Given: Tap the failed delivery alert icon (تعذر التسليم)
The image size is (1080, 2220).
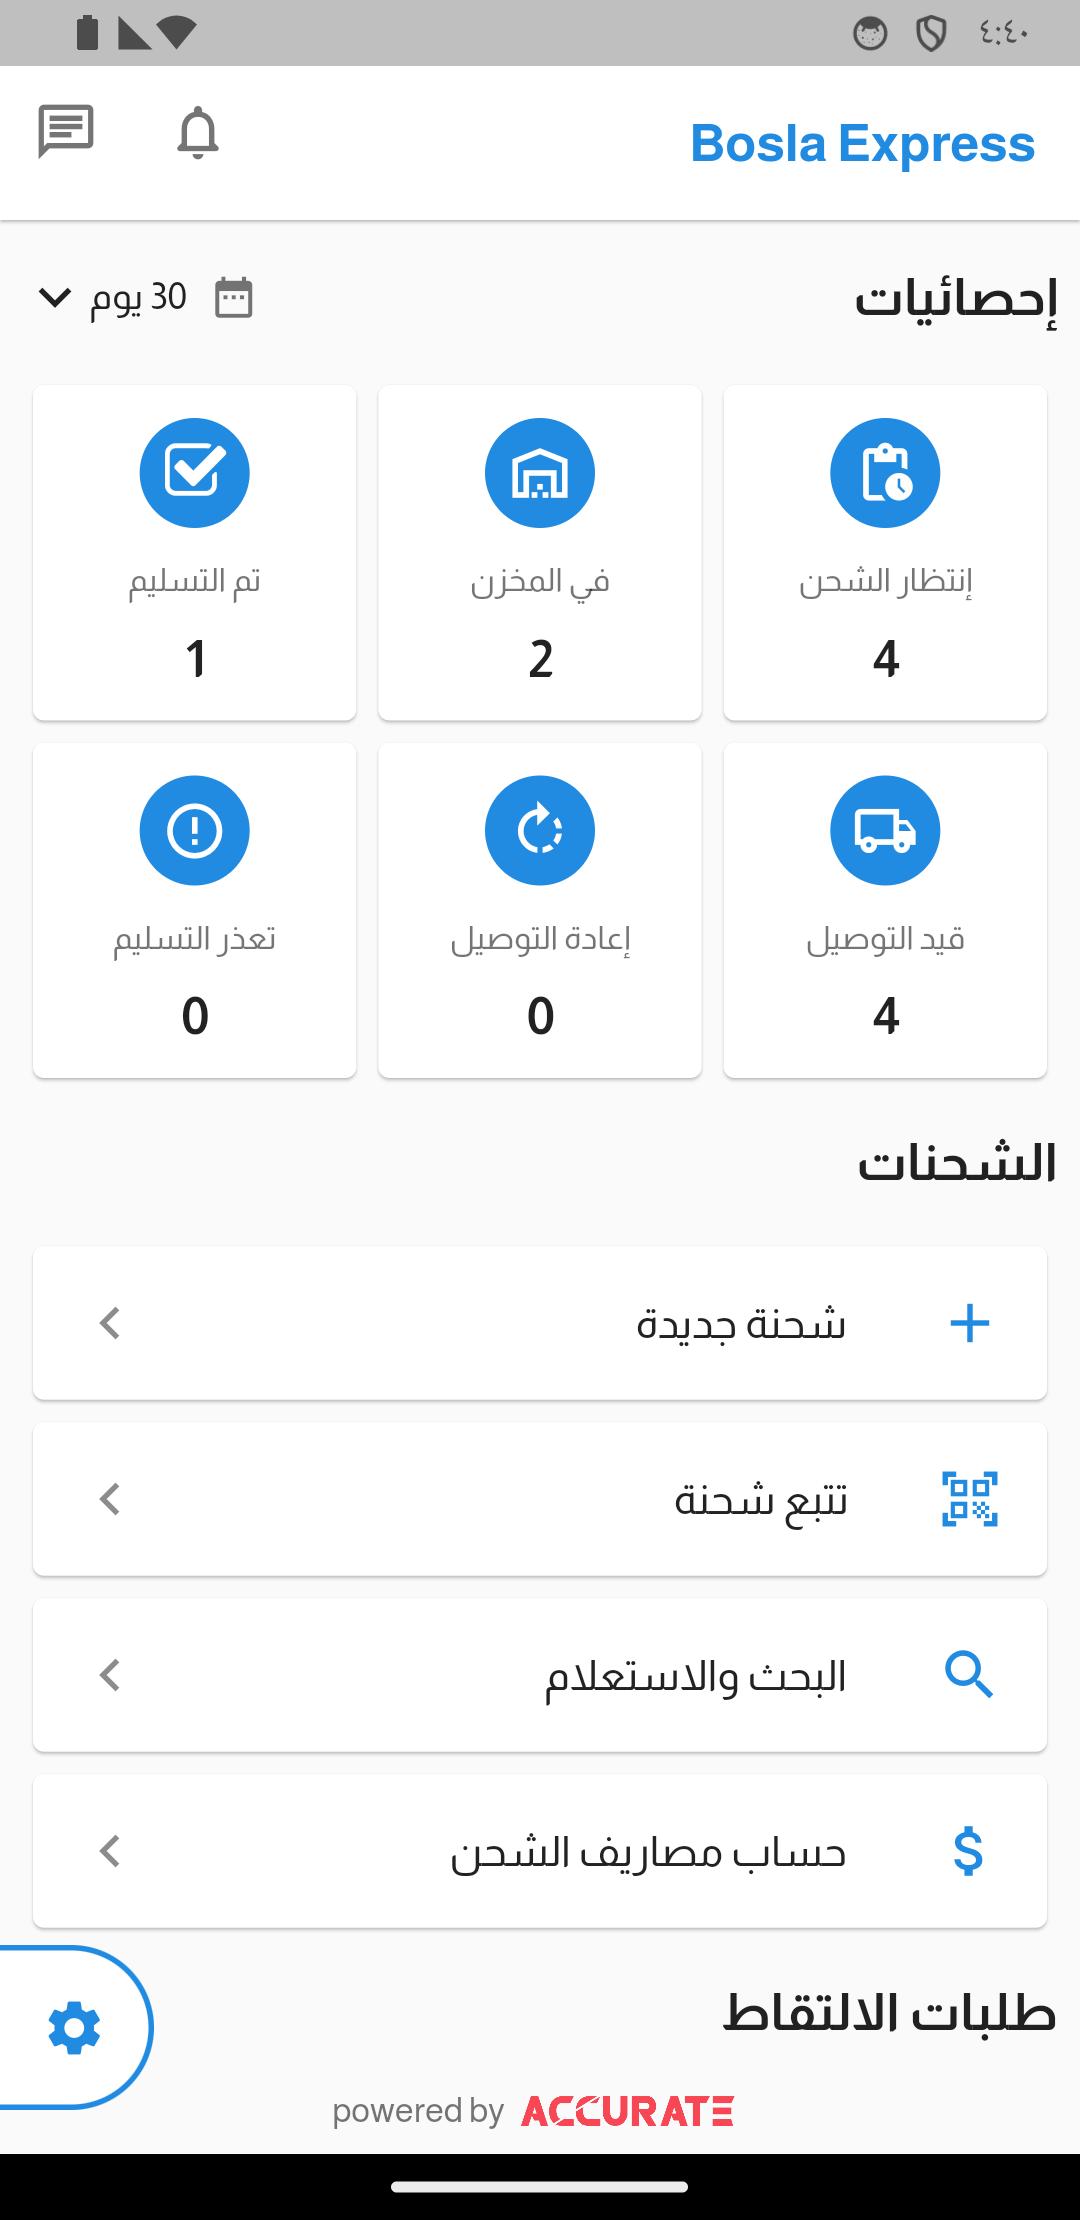Looking at the screenshot, I should pyautogui.click(x=194, y=830).
